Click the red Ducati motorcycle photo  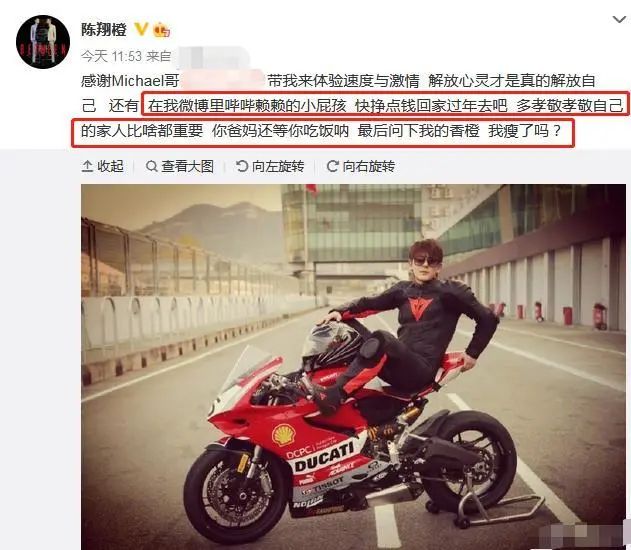353,367
